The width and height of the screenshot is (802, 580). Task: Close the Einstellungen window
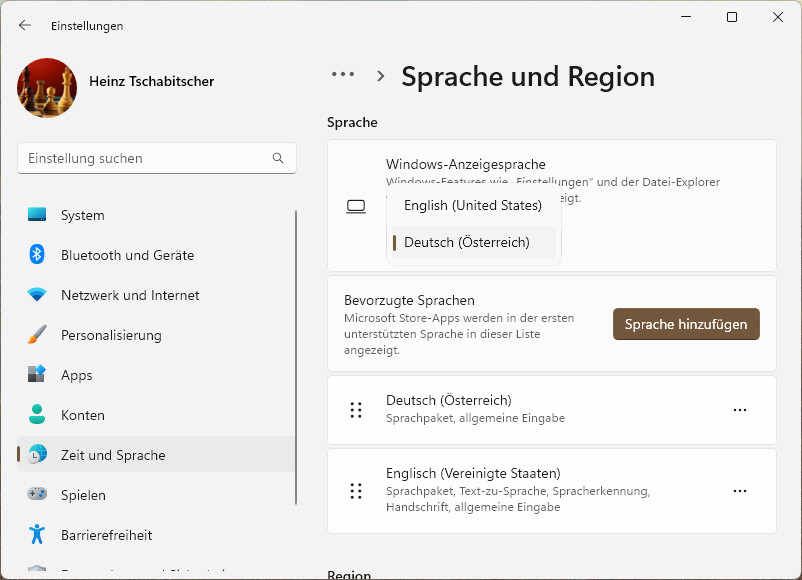point(777,17)
